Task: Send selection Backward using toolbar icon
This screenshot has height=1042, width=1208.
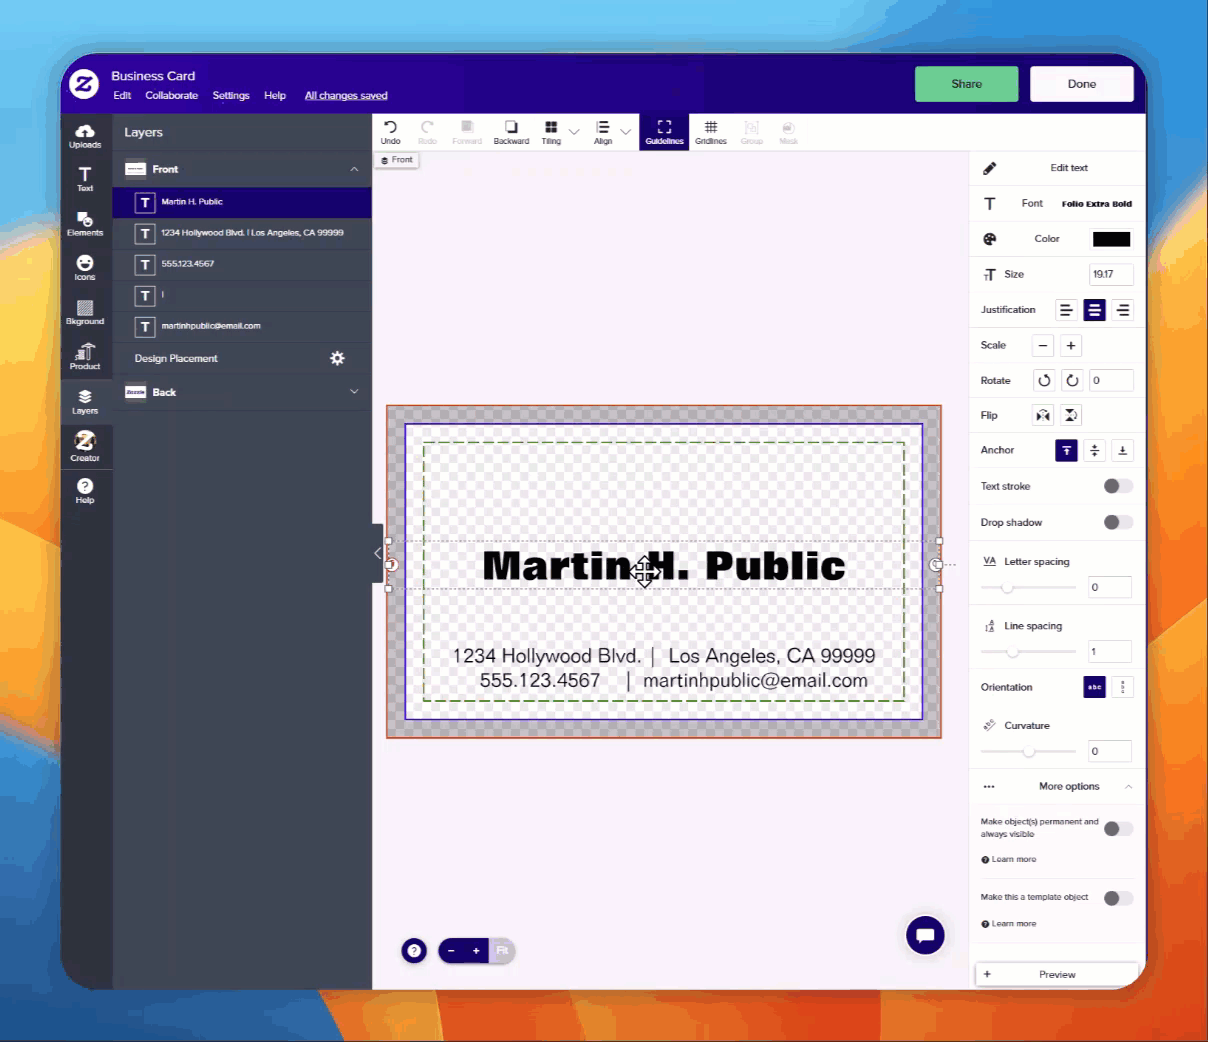Action: (x=511, y=131)
